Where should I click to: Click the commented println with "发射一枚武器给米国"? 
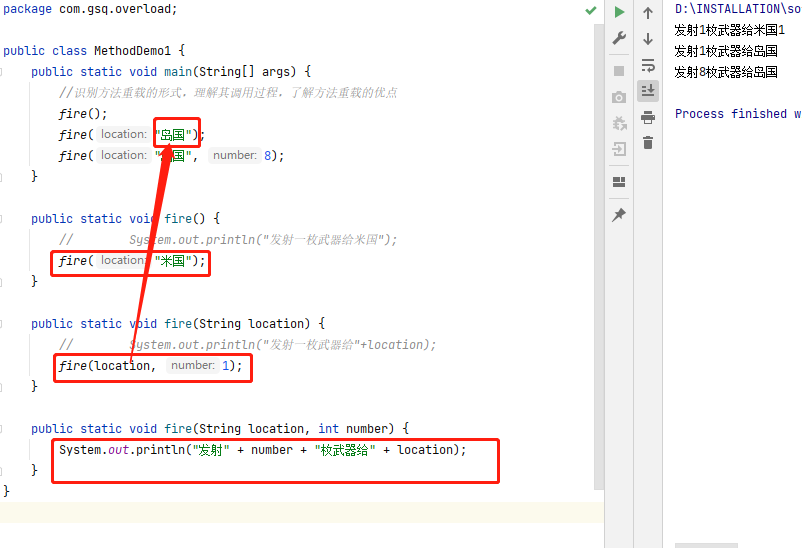click(x=228, y=239)
